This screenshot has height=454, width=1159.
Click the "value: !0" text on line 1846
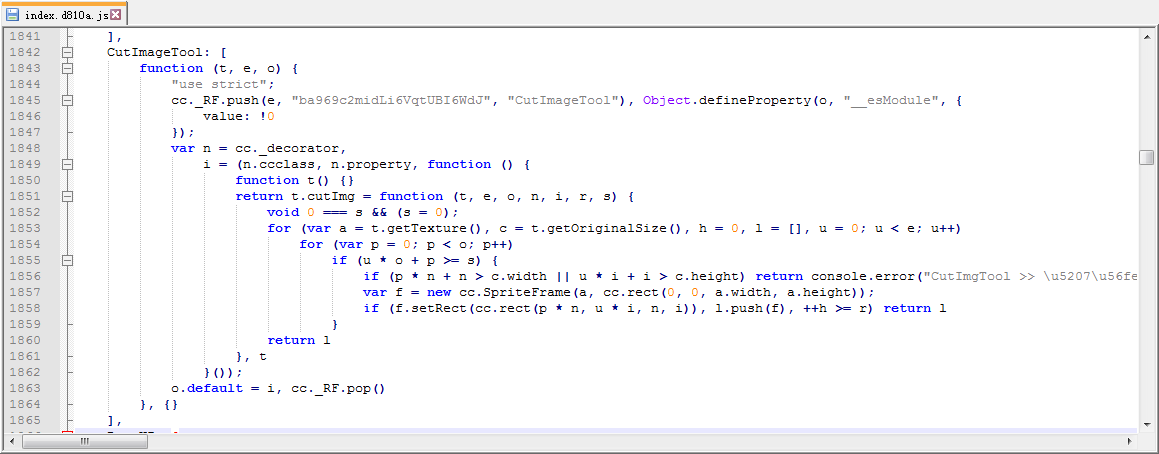pos(239,116)
